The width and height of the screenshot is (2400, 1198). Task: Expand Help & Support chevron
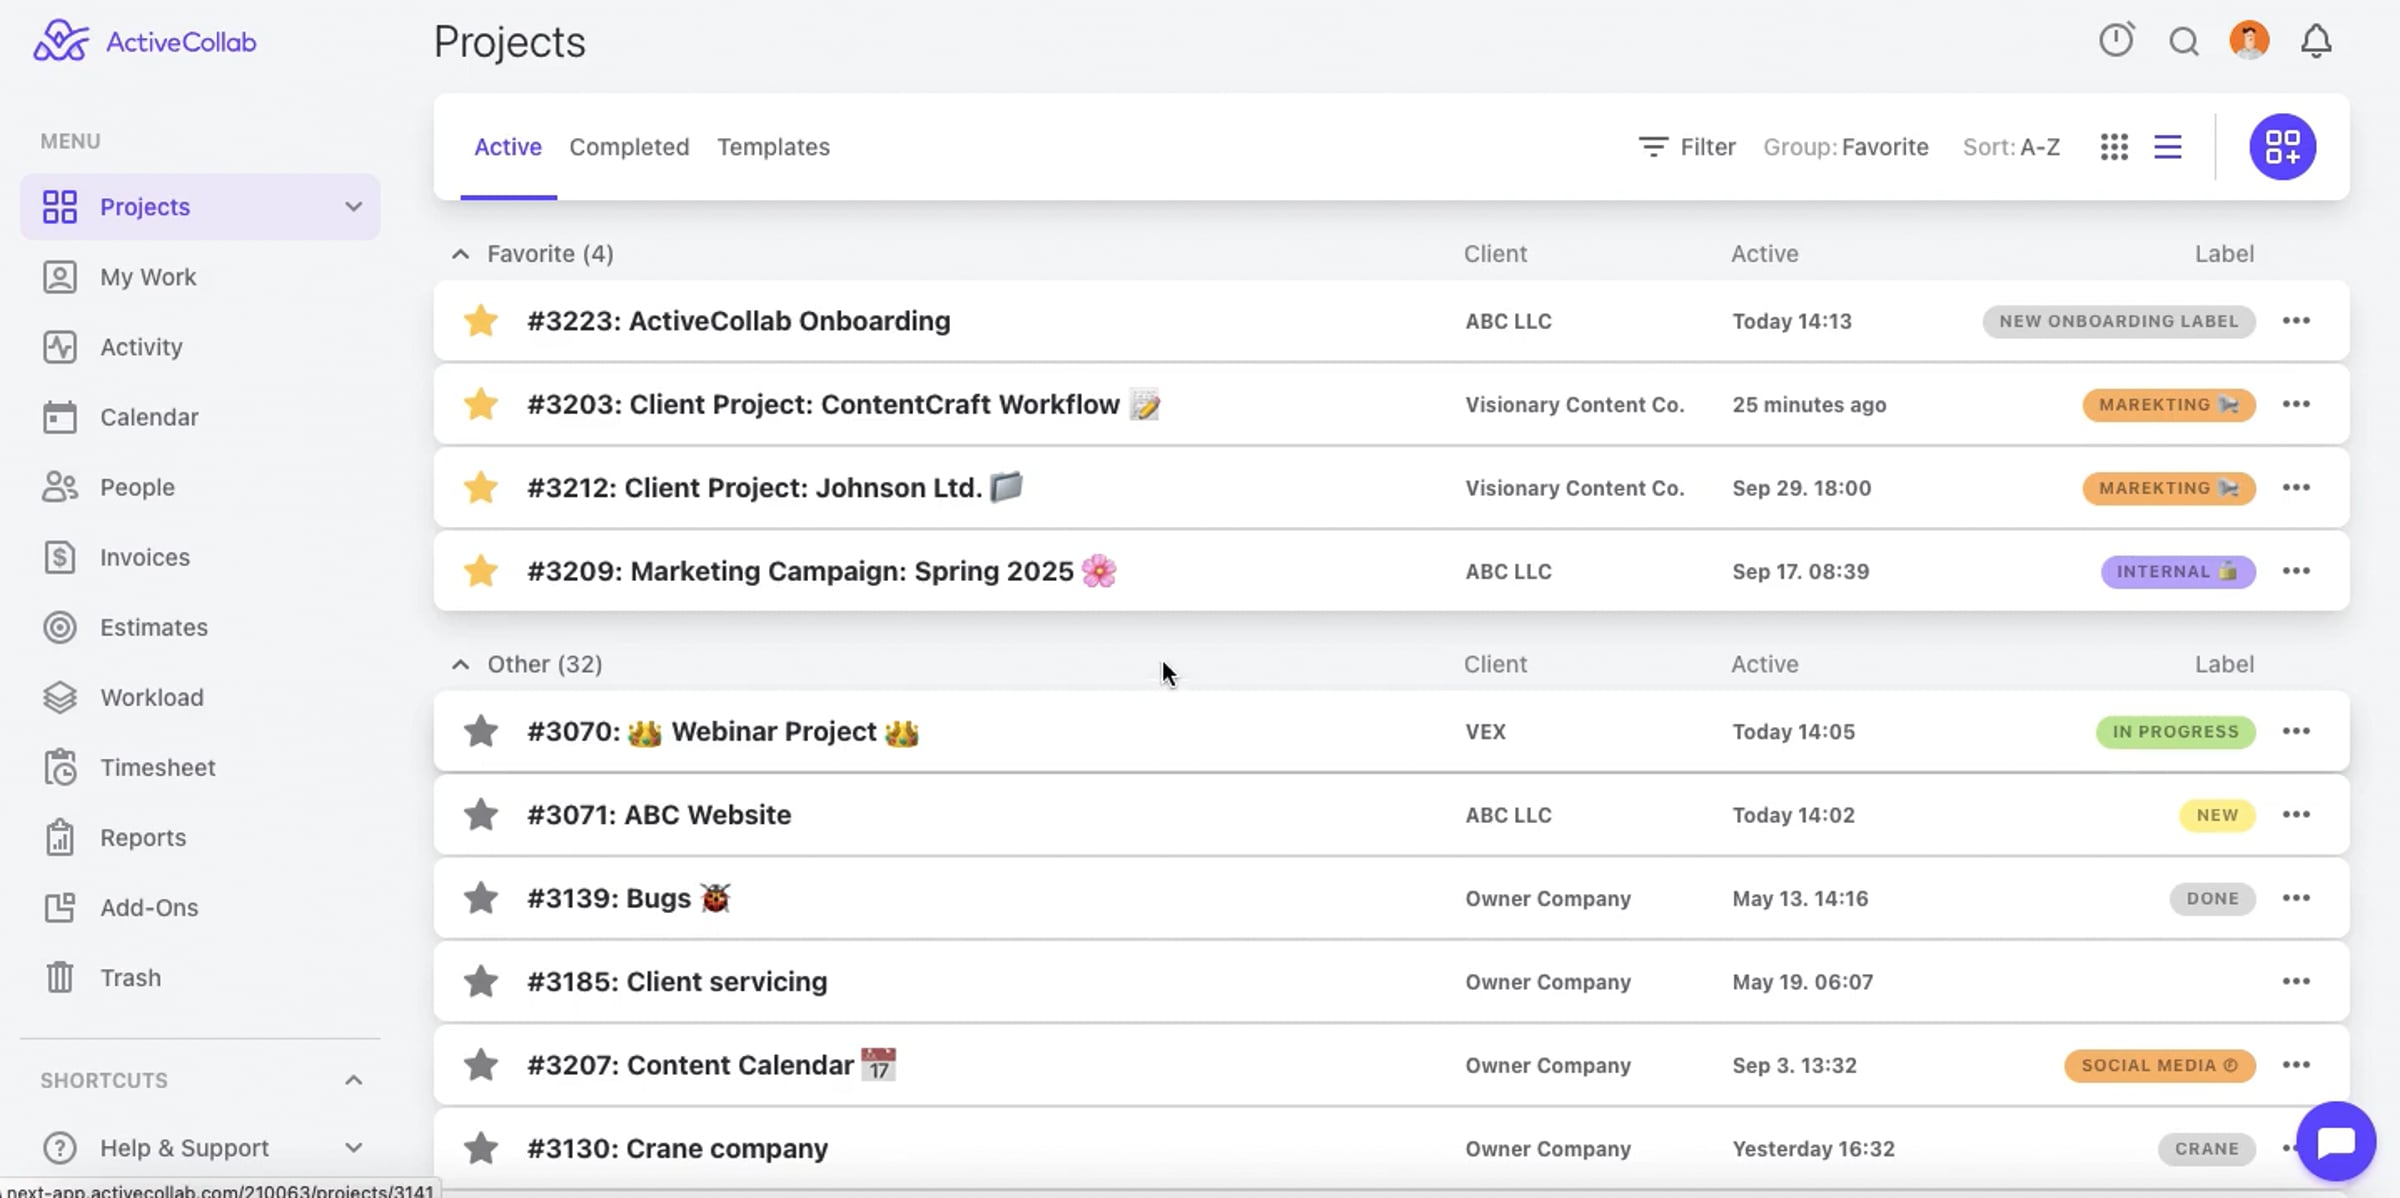(353, 1147)
